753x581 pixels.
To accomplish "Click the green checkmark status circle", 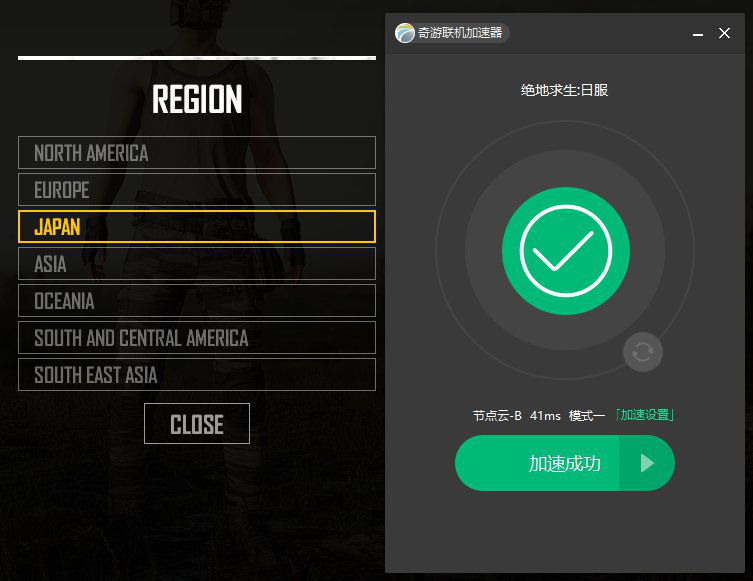I will click(x=566, y=251).
